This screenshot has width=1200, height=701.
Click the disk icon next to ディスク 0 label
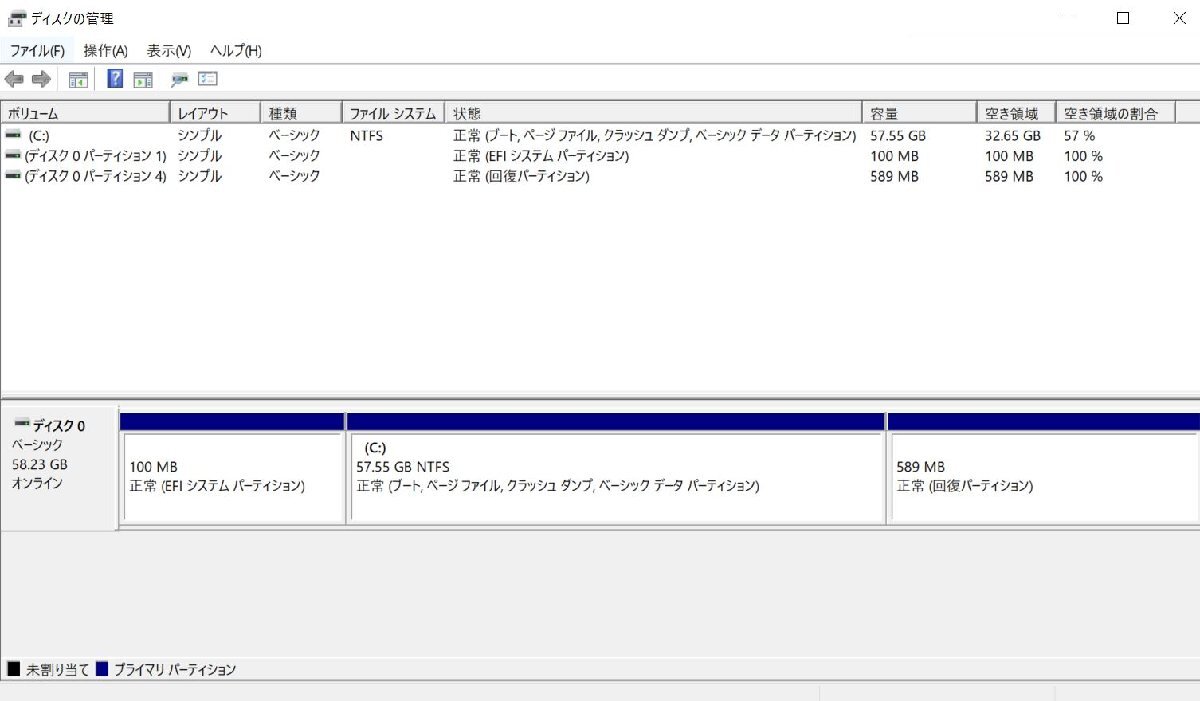tap(22, 425)
